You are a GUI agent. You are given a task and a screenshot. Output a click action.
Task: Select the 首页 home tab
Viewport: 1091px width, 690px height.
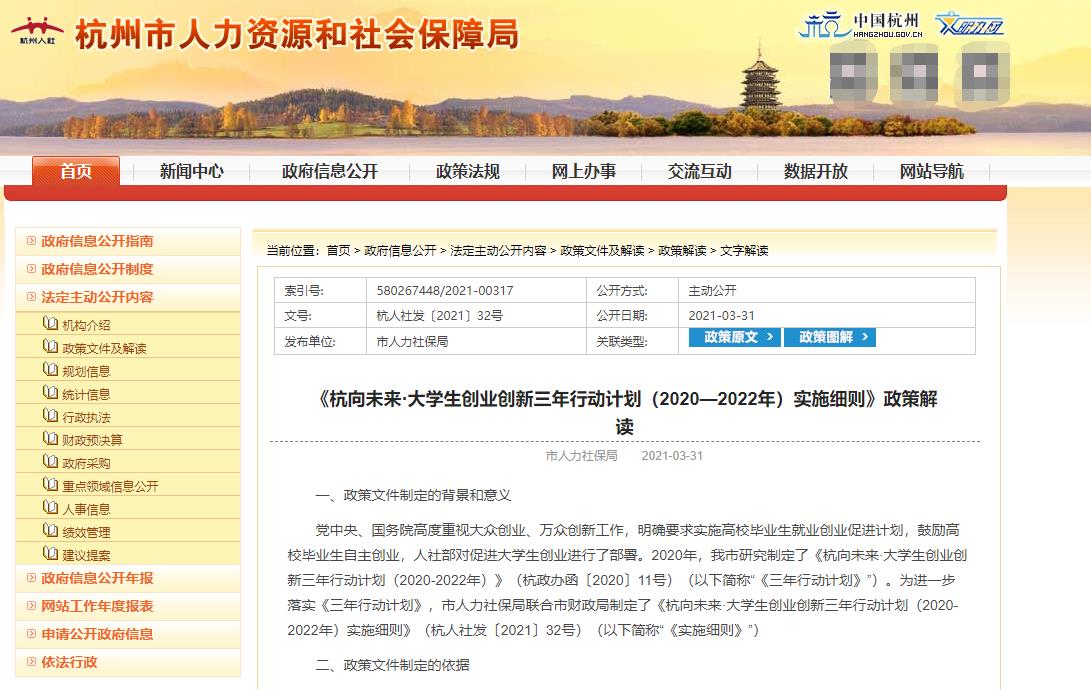pos(76,171)
